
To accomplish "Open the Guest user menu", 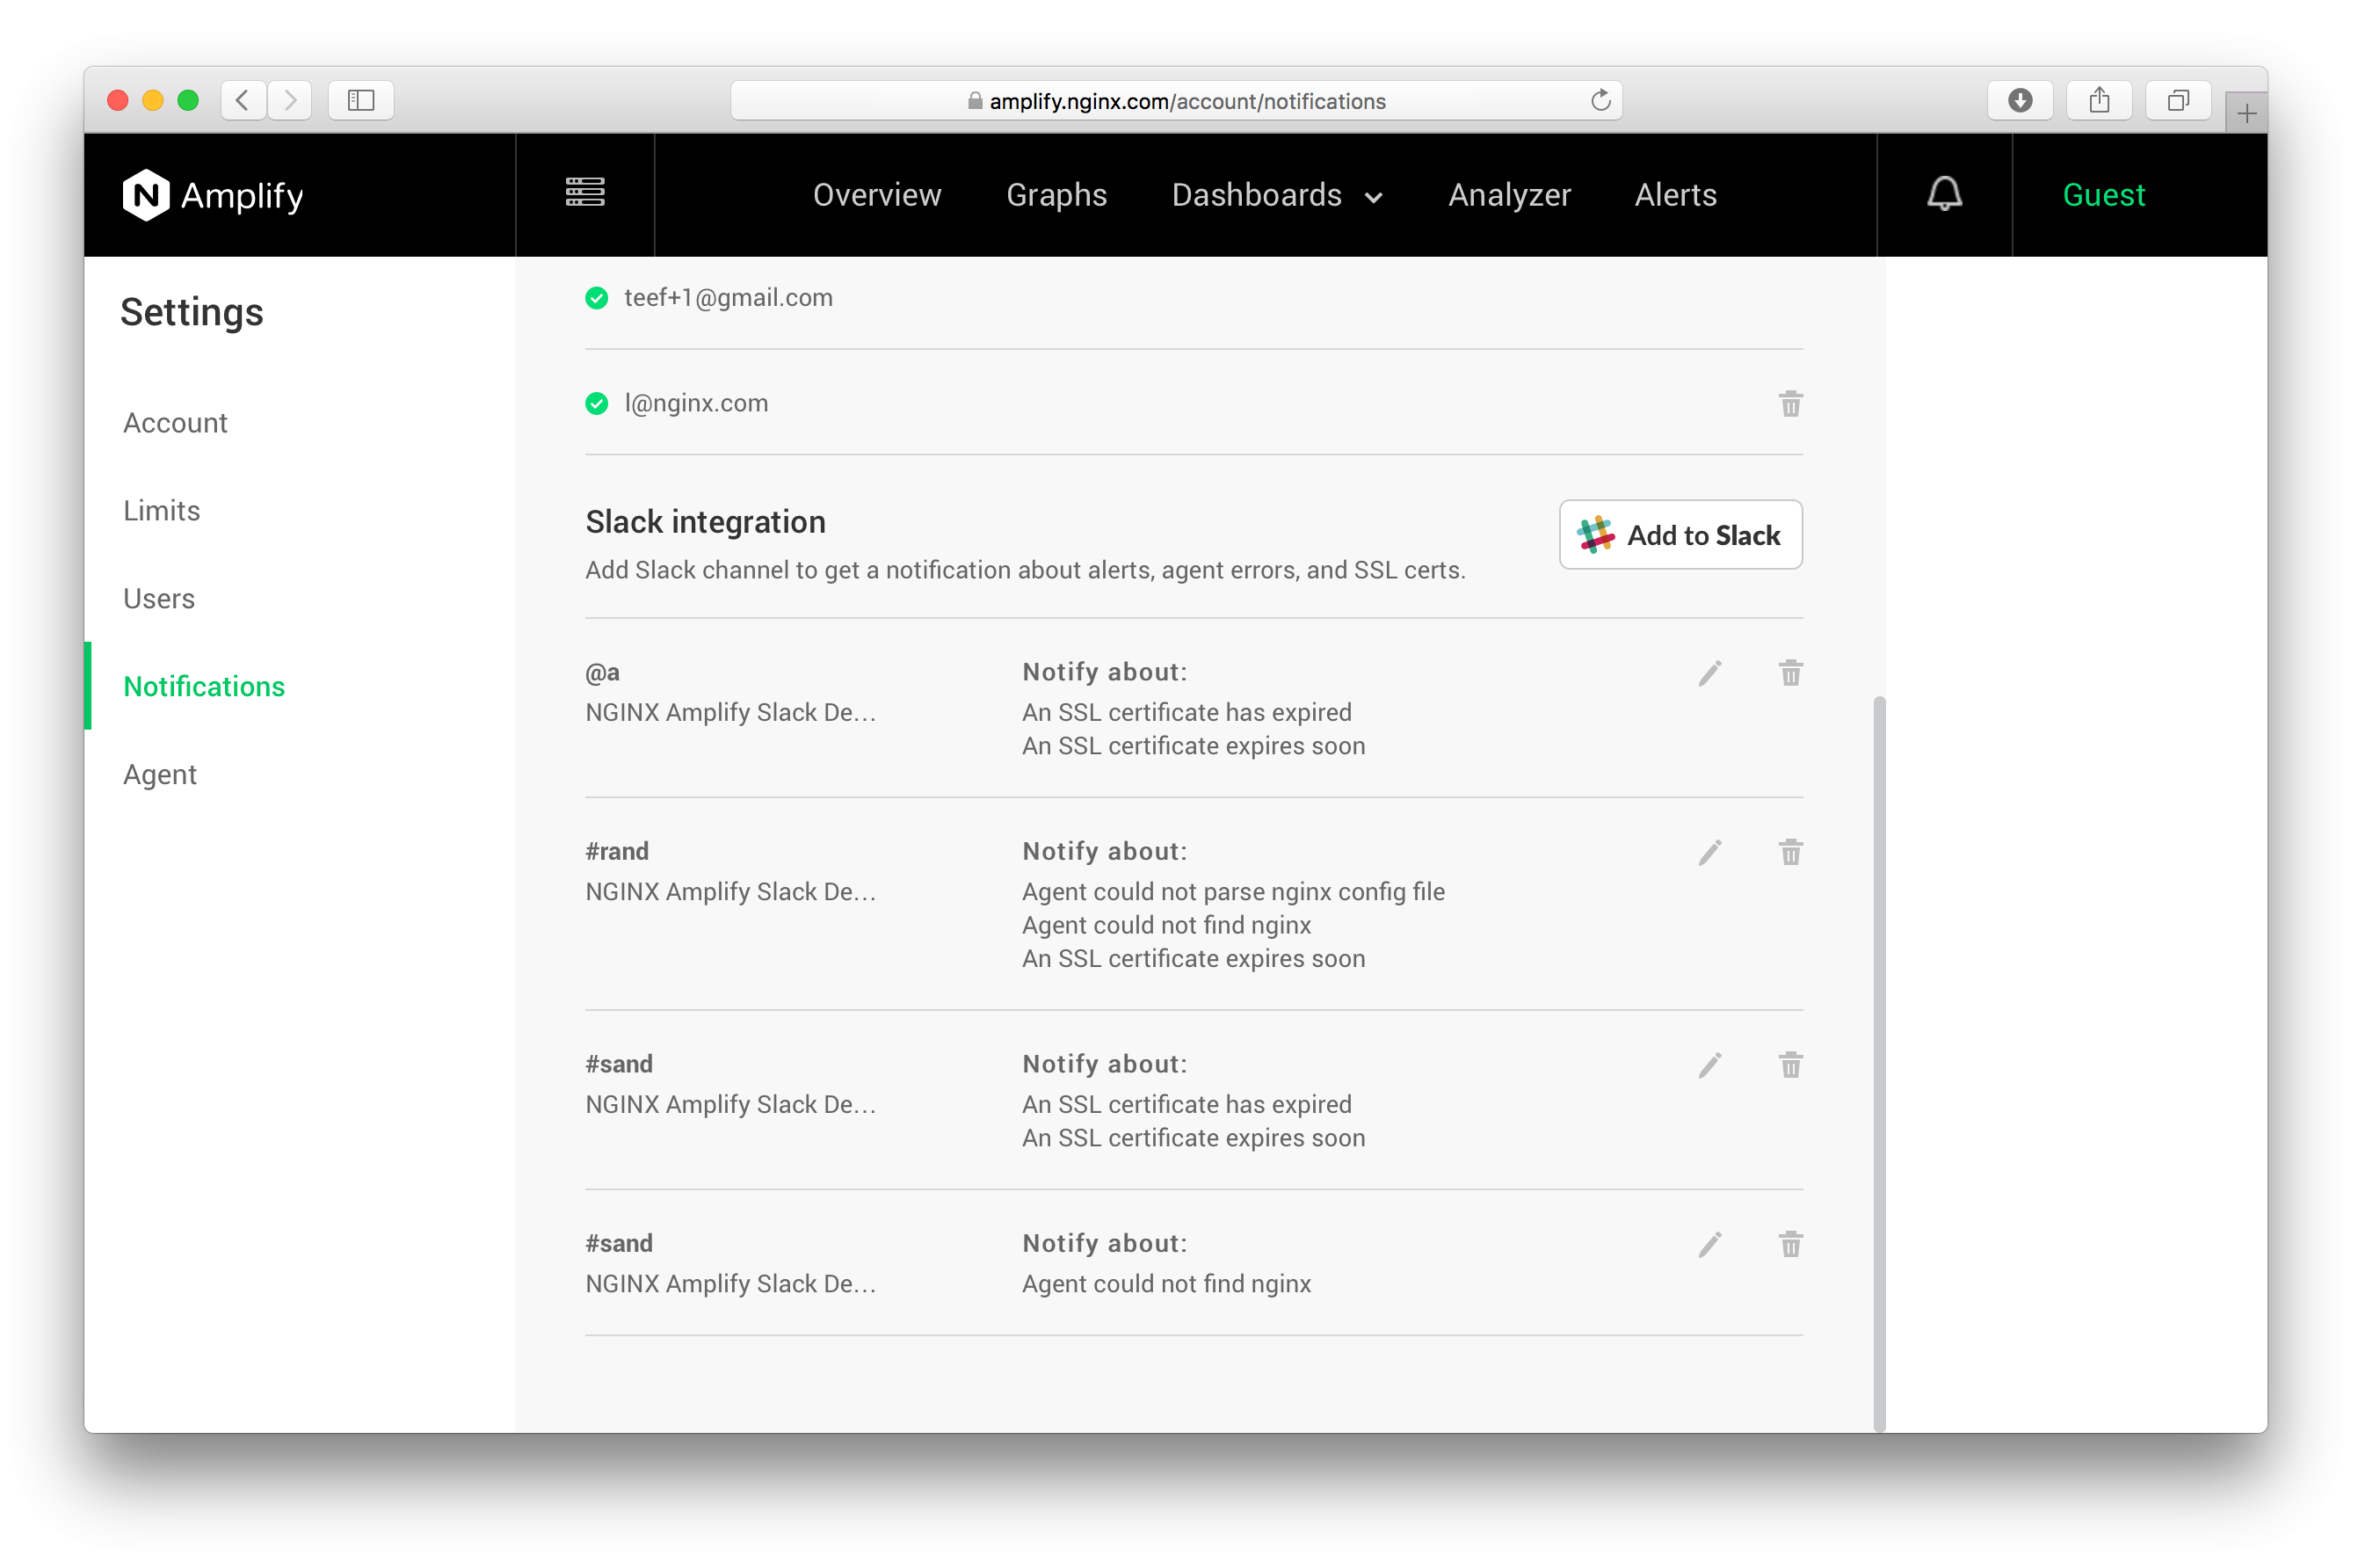I will [2102, 195].
